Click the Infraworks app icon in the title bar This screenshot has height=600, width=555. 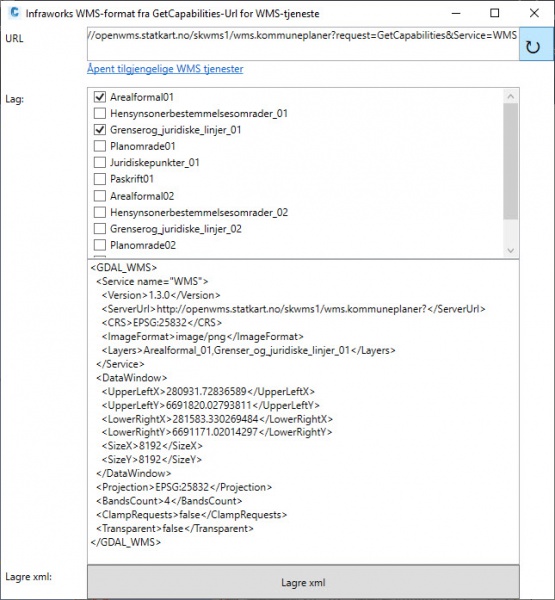[x=15, y=13]
